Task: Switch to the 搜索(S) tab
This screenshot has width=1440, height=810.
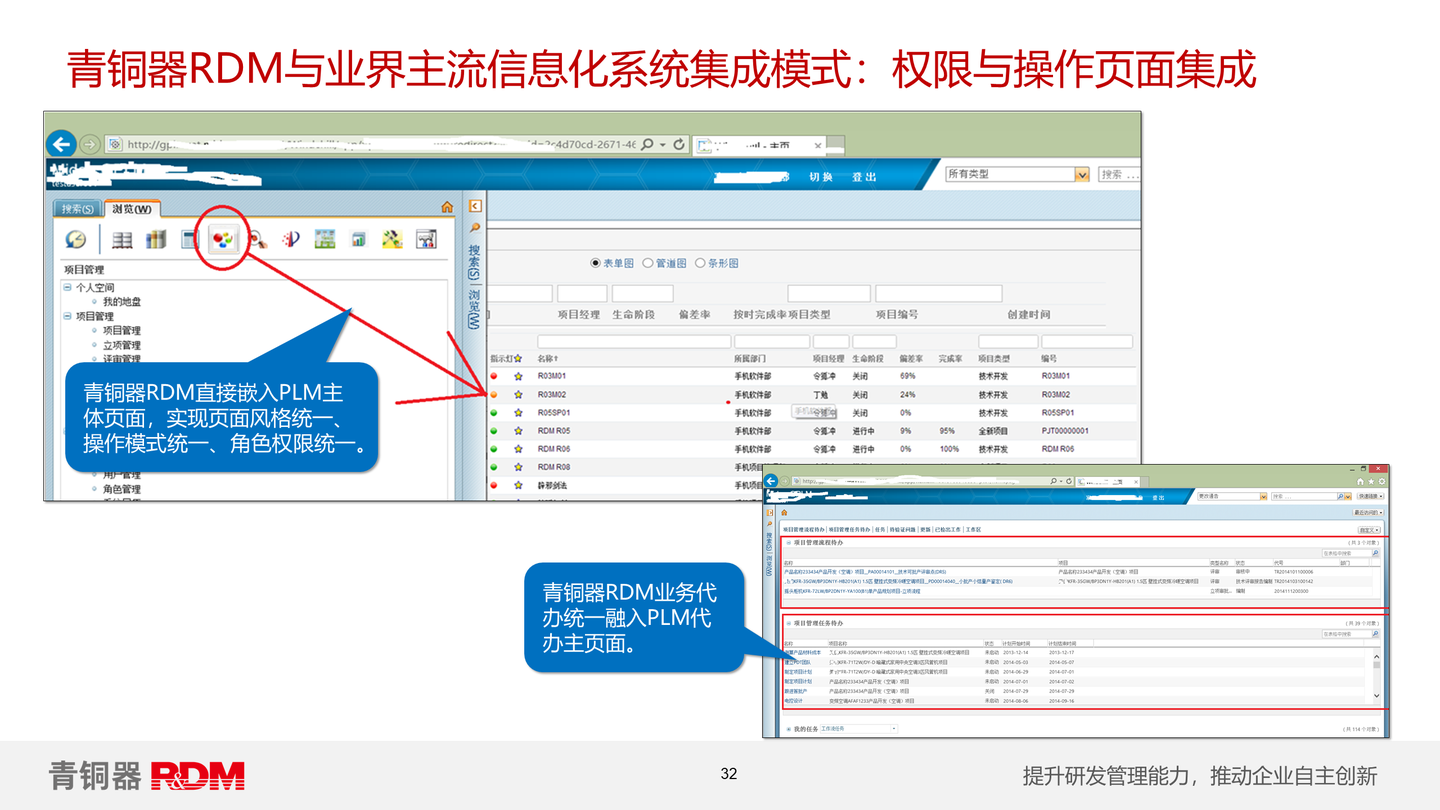Action: coord(76,210)
